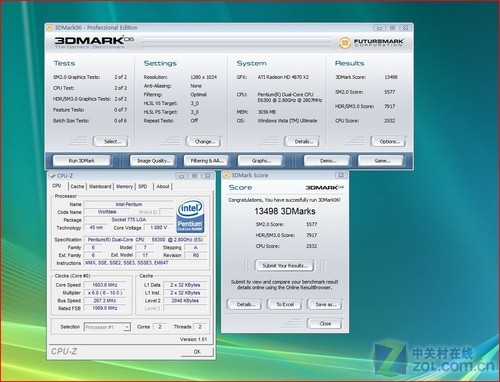500x382 pixels.
Task: Click the 3DMark06 title bar app icon
Action: point(50,28)
